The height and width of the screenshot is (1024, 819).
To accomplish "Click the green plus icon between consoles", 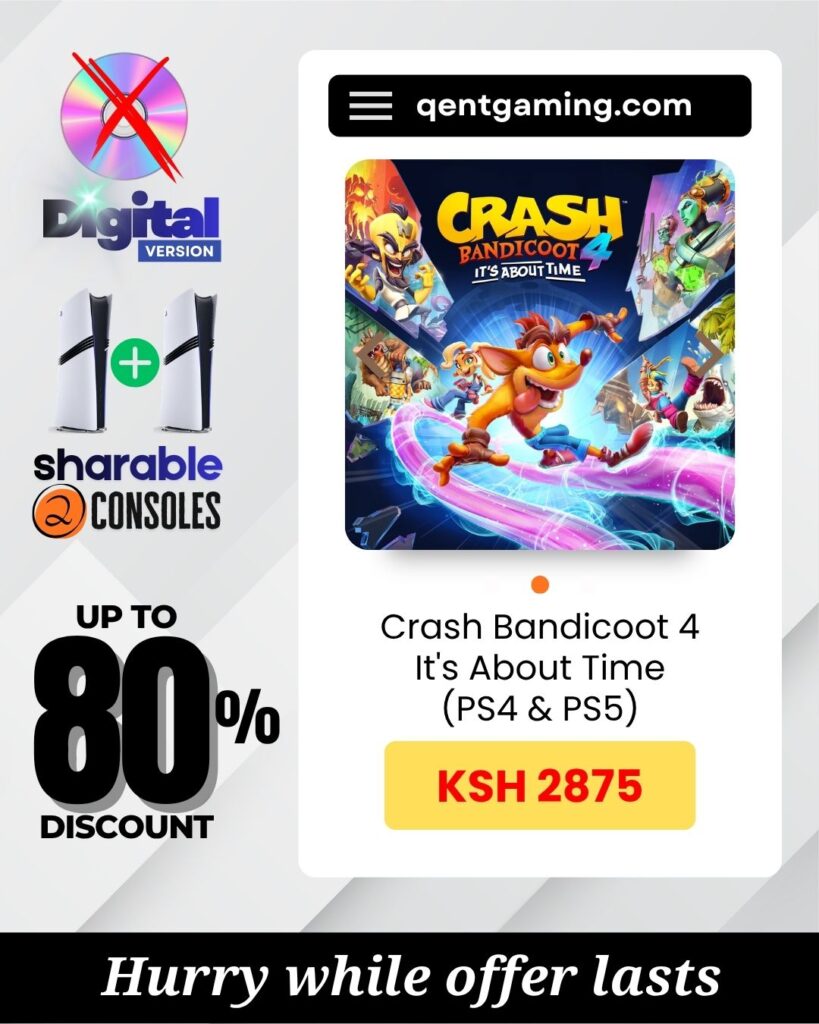I will tap(135, 362).
